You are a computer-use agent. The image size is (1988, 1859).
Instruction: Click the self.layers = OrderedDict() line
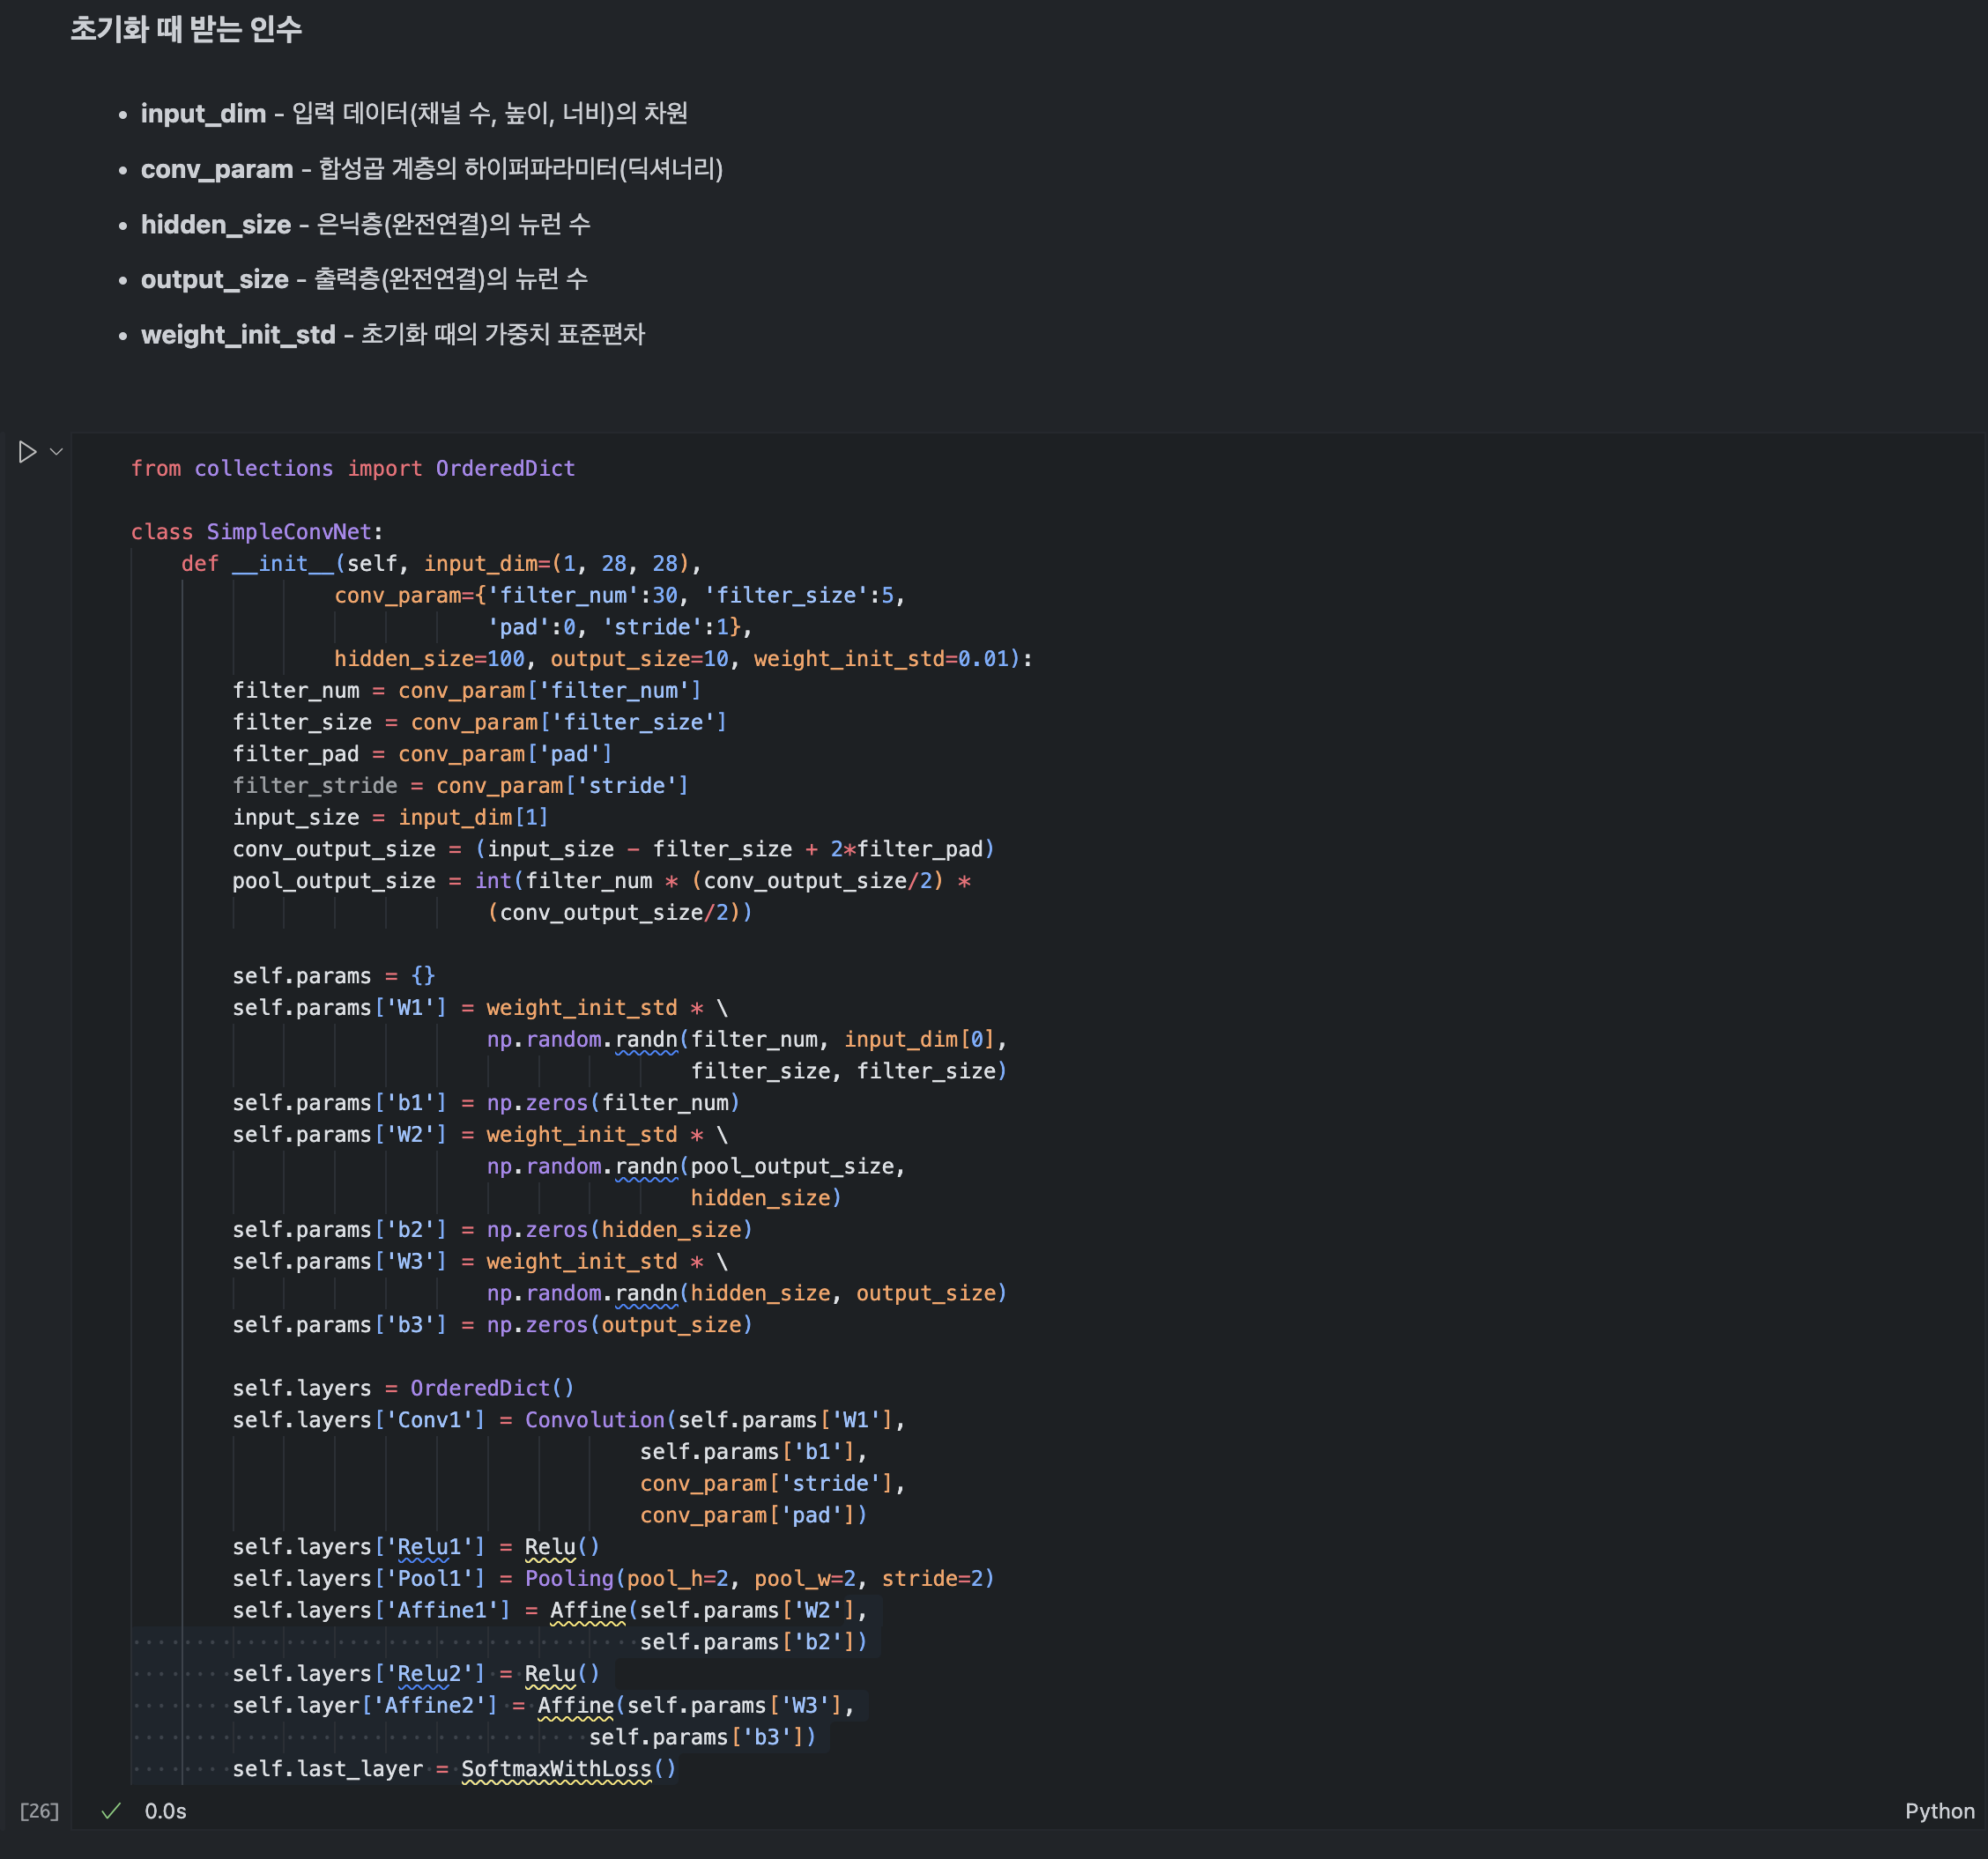coord(404,1388)
